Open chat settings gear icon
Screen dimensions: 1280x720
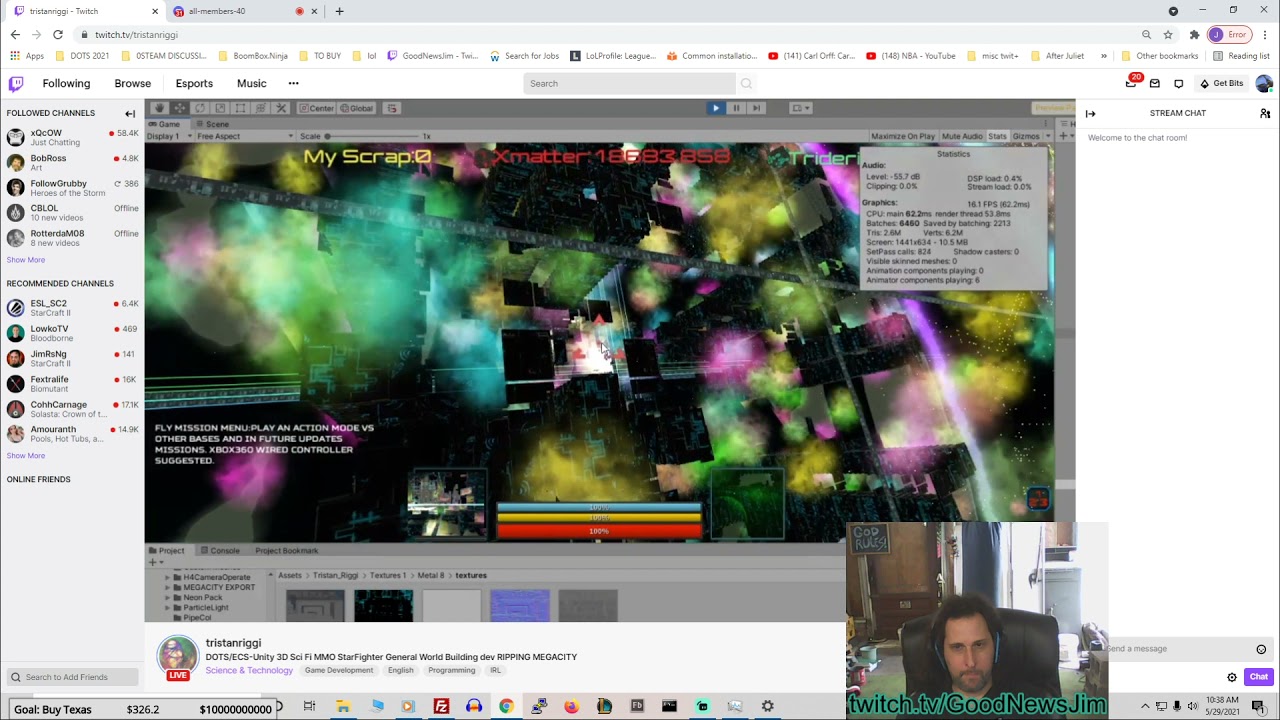point(1232,677)
